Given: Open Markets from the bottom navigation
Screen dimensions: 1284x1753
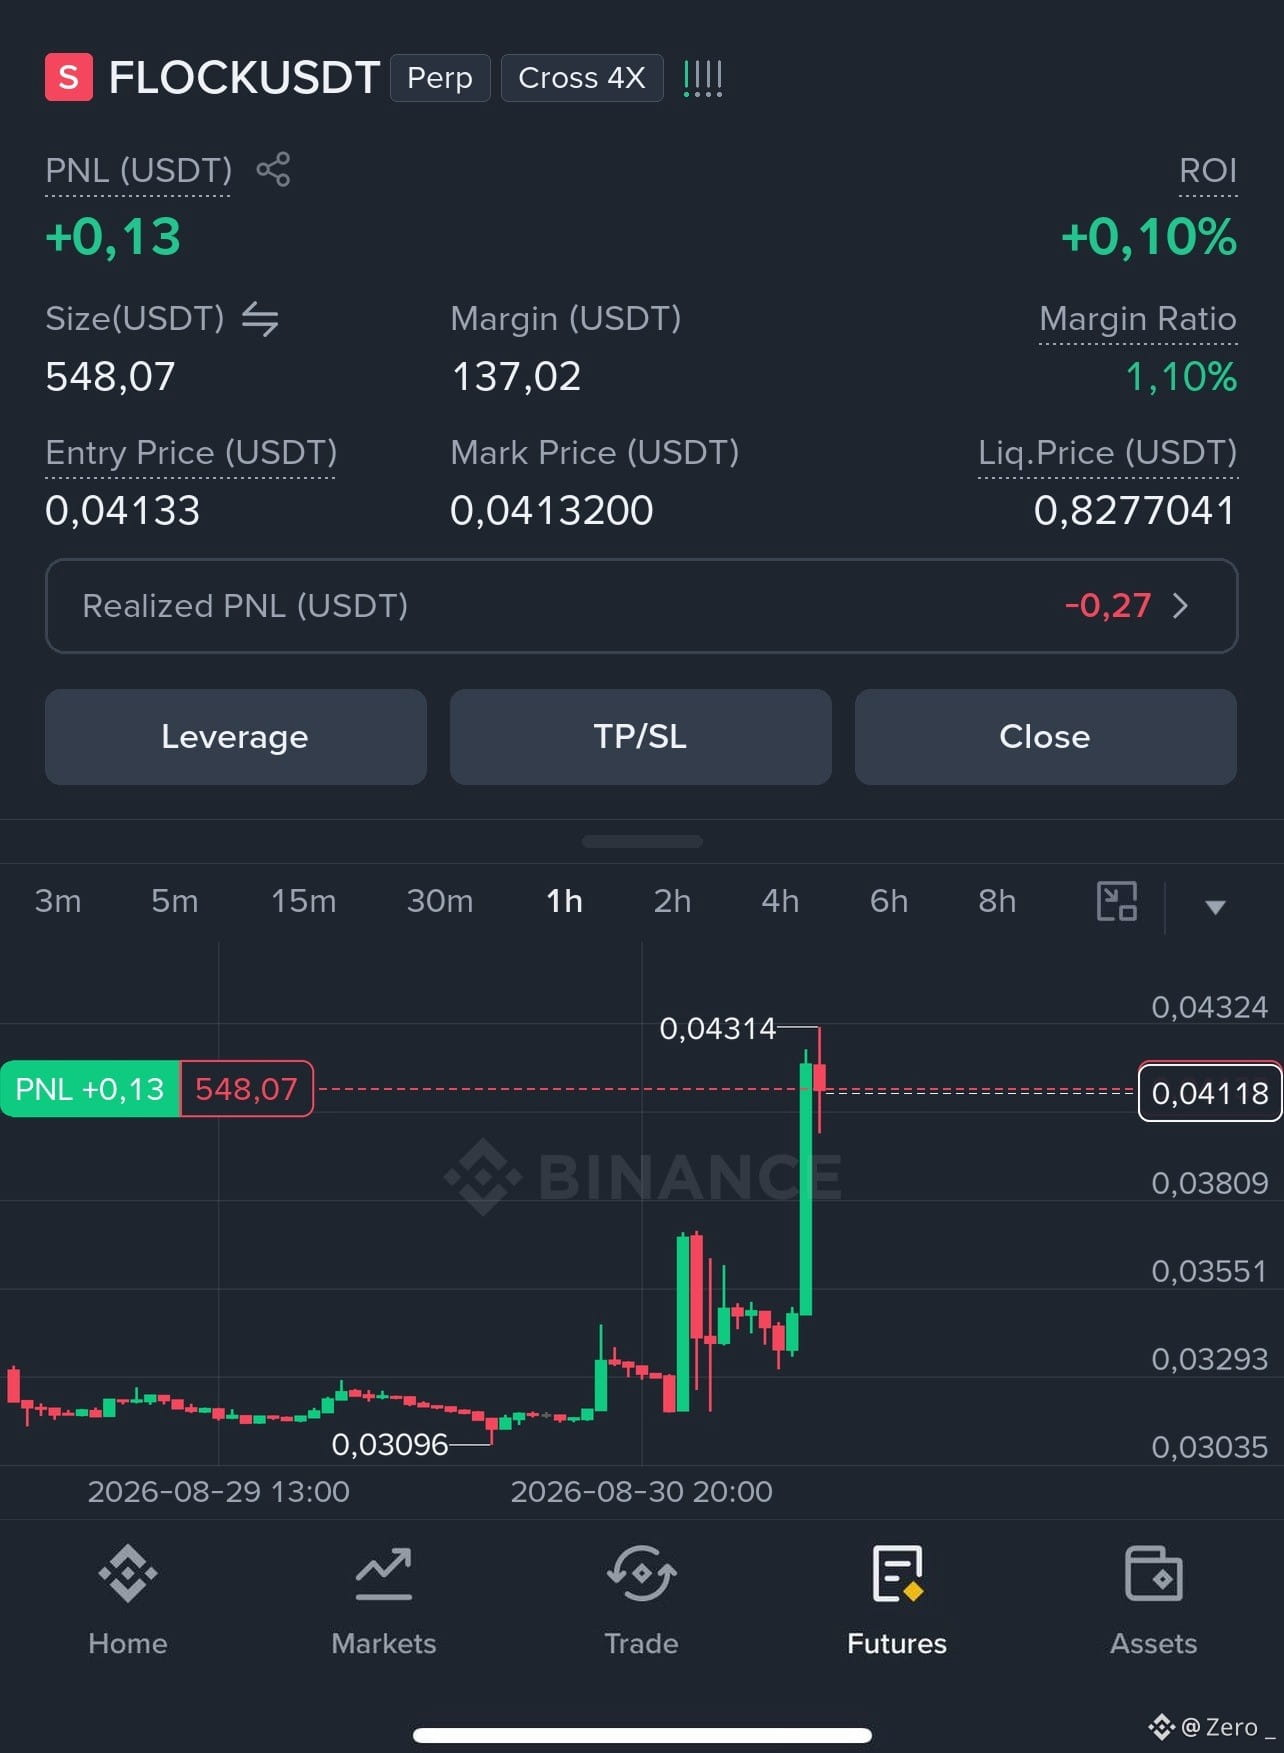Looking at the screenshot, I should click(x=384, y=1600).
